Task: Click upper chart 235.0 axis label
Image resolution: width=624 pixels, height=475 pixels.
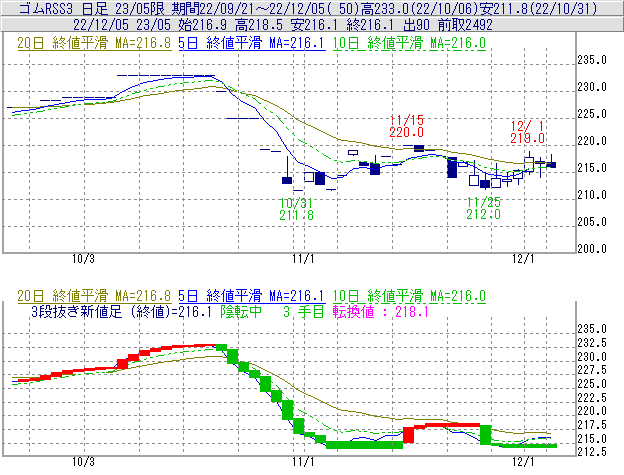Action: tap(592, 60)
